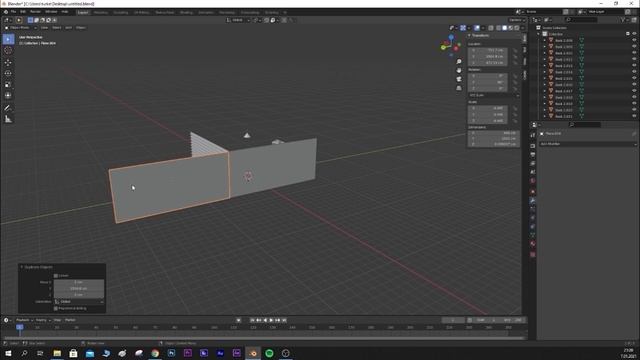
Task: Open the Physics properties tab
Action: point(533,218)
